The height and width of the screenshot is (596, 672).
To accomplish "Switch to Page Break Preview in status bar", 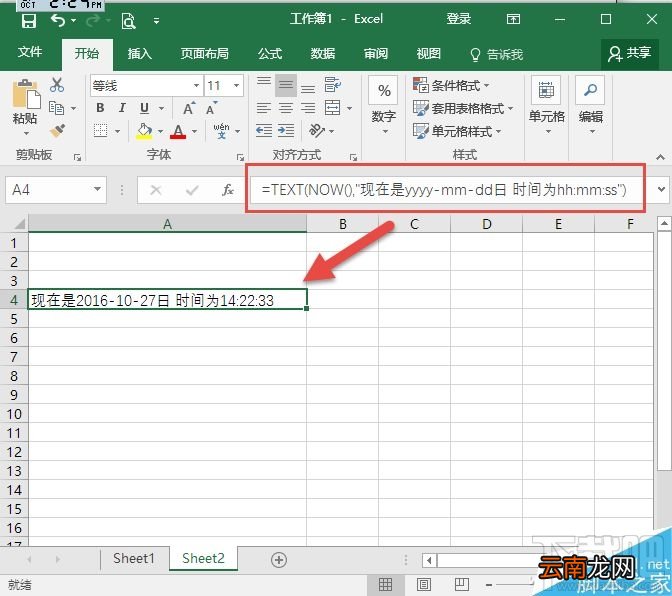I will coord(462,584).
